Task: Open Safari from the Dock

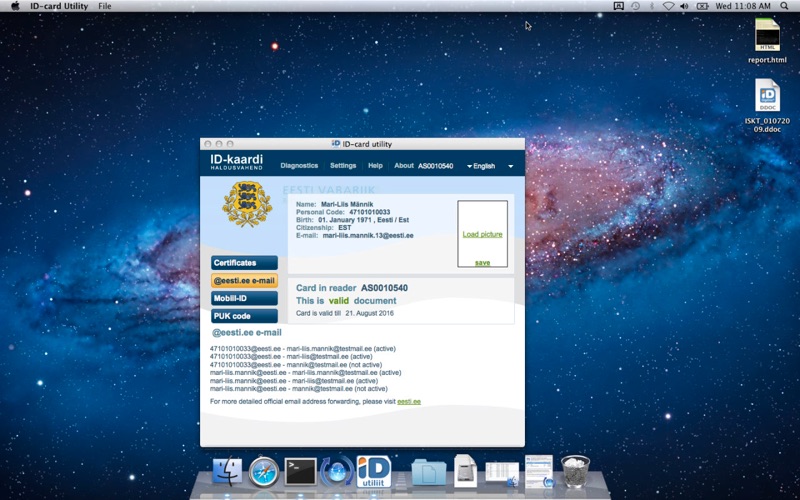Action: (x=264, y=470)
